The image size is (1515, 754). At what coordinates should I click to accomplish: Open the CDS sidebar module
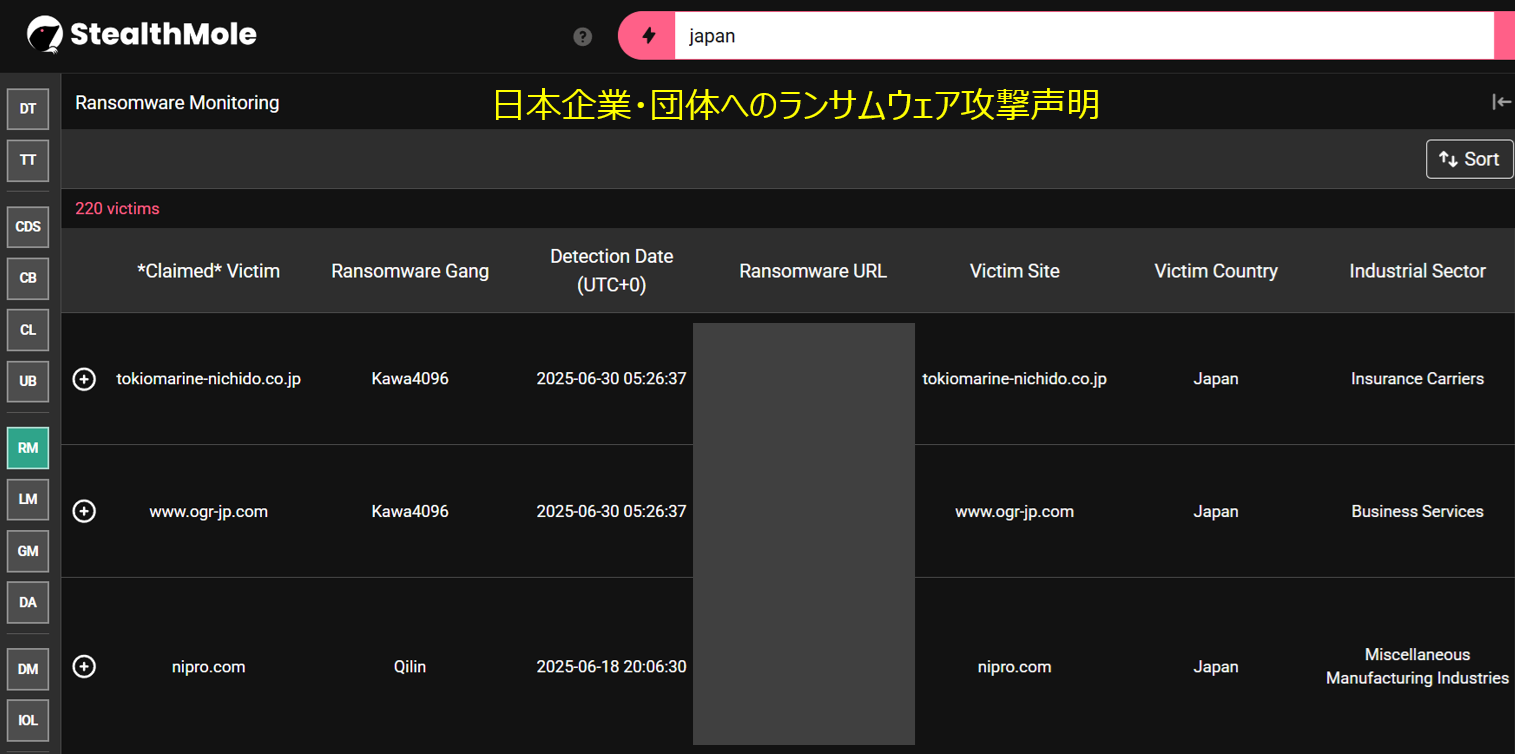[28, 227]
